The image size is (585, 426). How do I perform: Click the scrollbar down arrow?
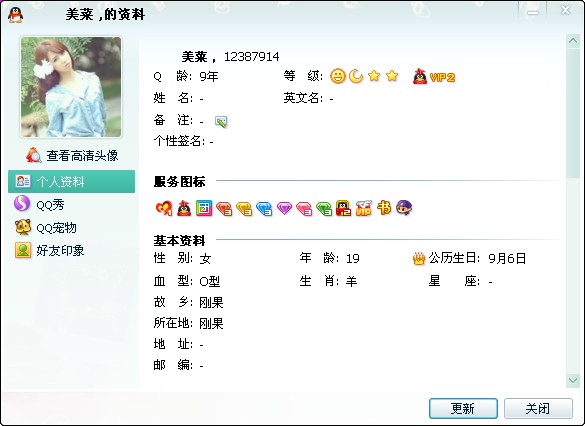point(573,380)
